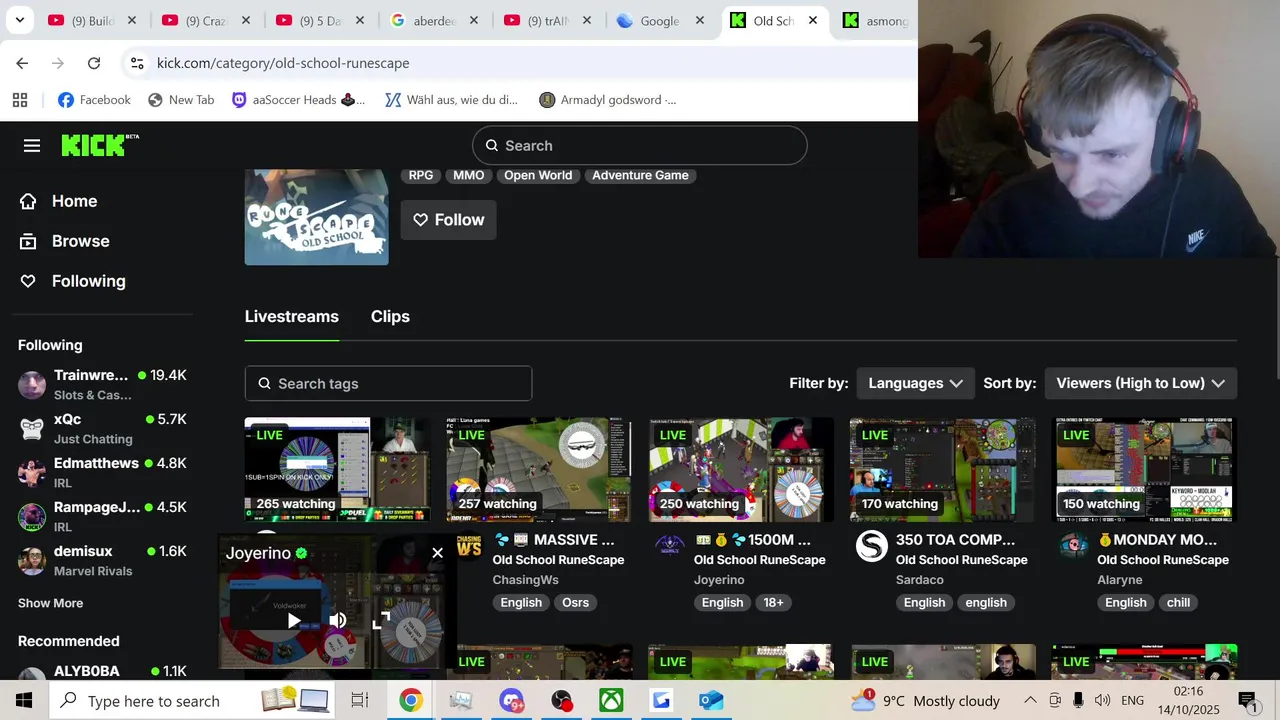Image resolution: width=1280 pixels, height=720 pixels.
Task: Click the 18+ tag on Joyerino stream
Action: pyautogui.click(x=773, y=603)
